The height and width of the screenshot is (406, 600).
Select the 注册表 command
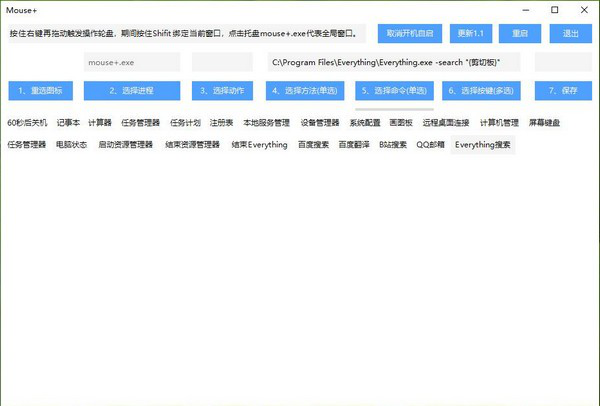[x=221, y=123]
